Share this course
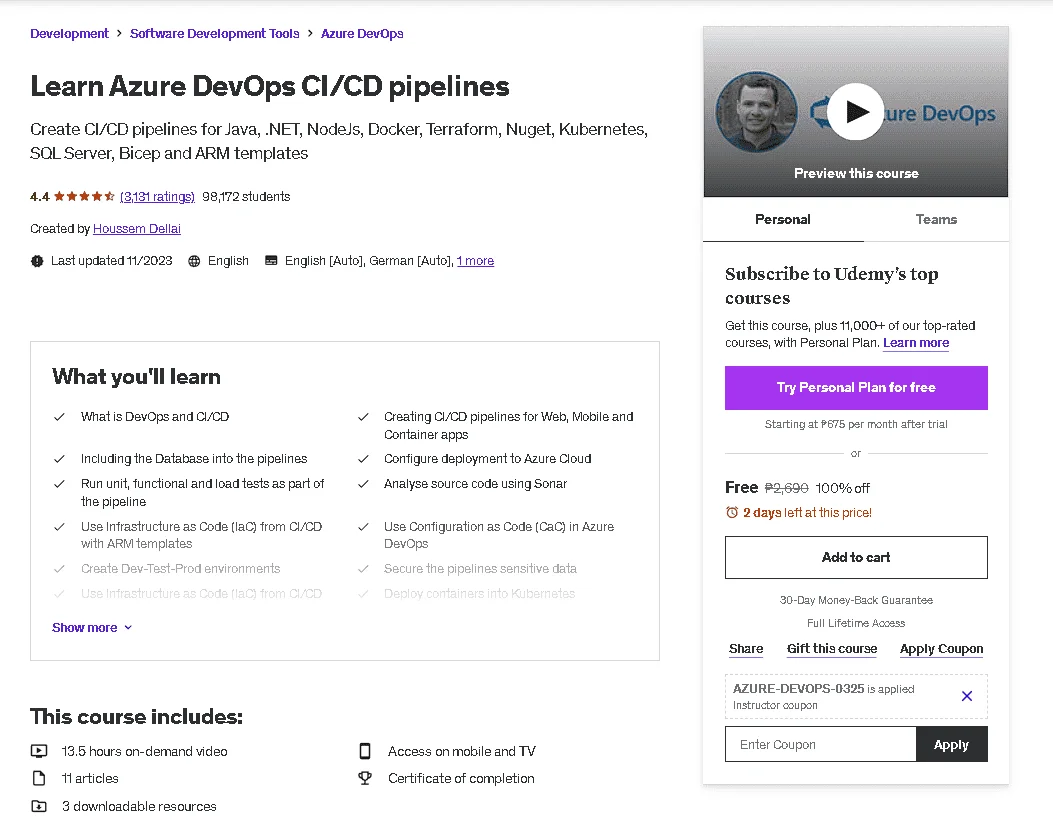The width and height of the screenshot is (1053, 839). tap(746, 649)
